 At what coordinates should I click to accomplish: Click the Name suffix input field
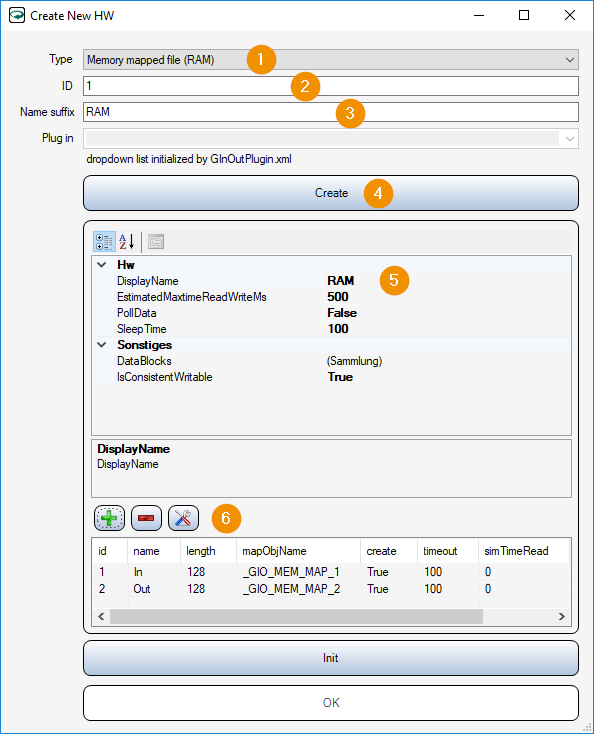(x=331, y=112)
